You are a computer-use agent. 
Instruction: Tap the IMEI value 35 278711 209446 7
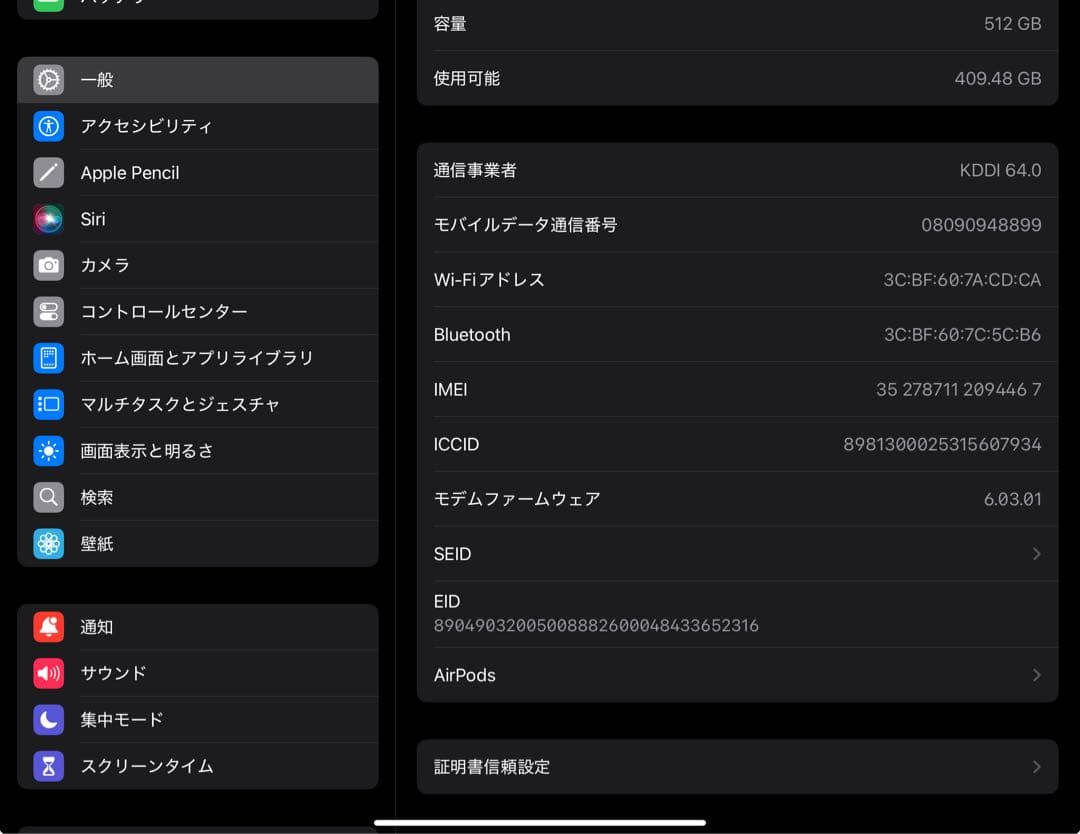(959, 390)
